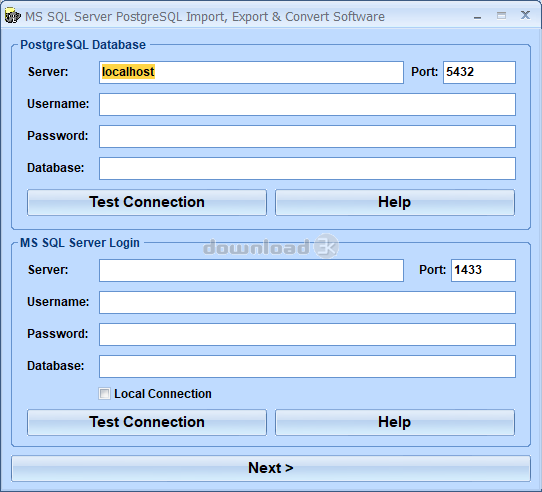Viewport: 542px width, 492px height.
Task: Click the PostgreSQL Port field showing 5432
Action: 479,72
